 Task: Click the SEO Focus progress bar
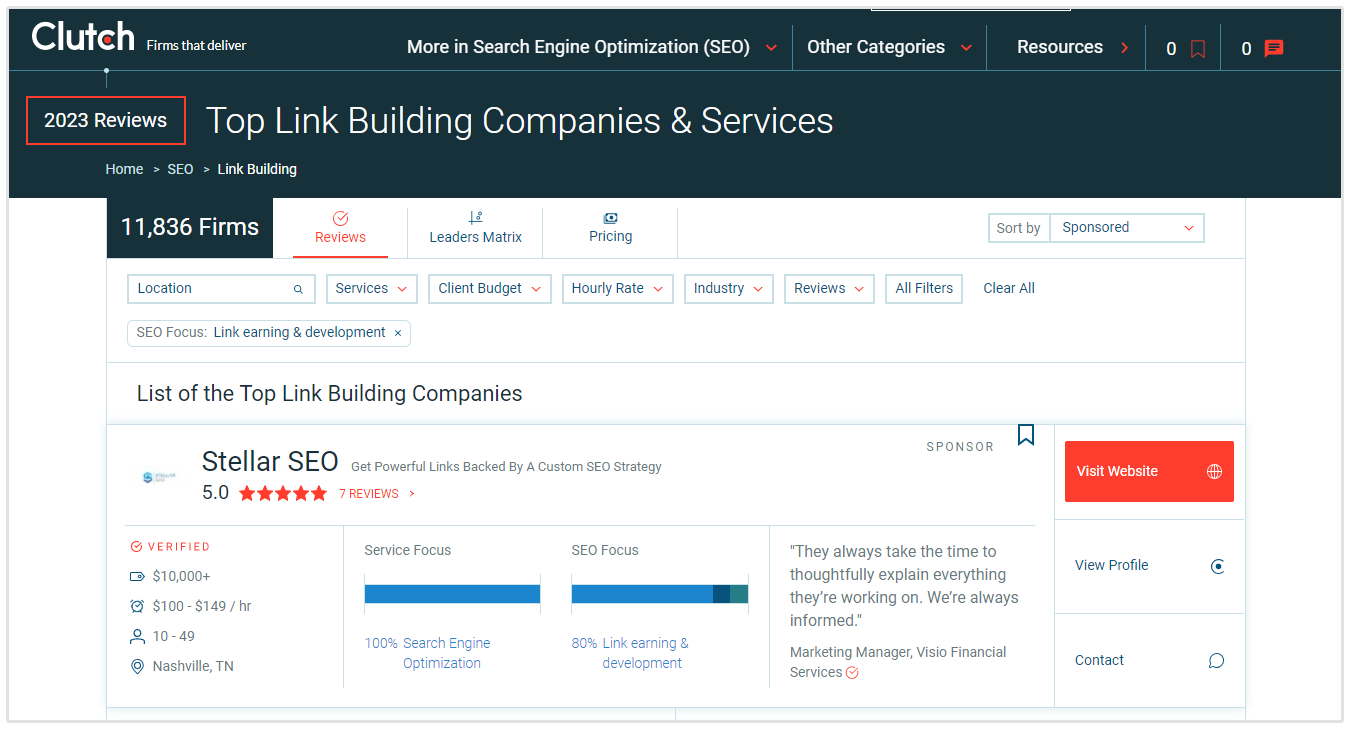point(659,594)
